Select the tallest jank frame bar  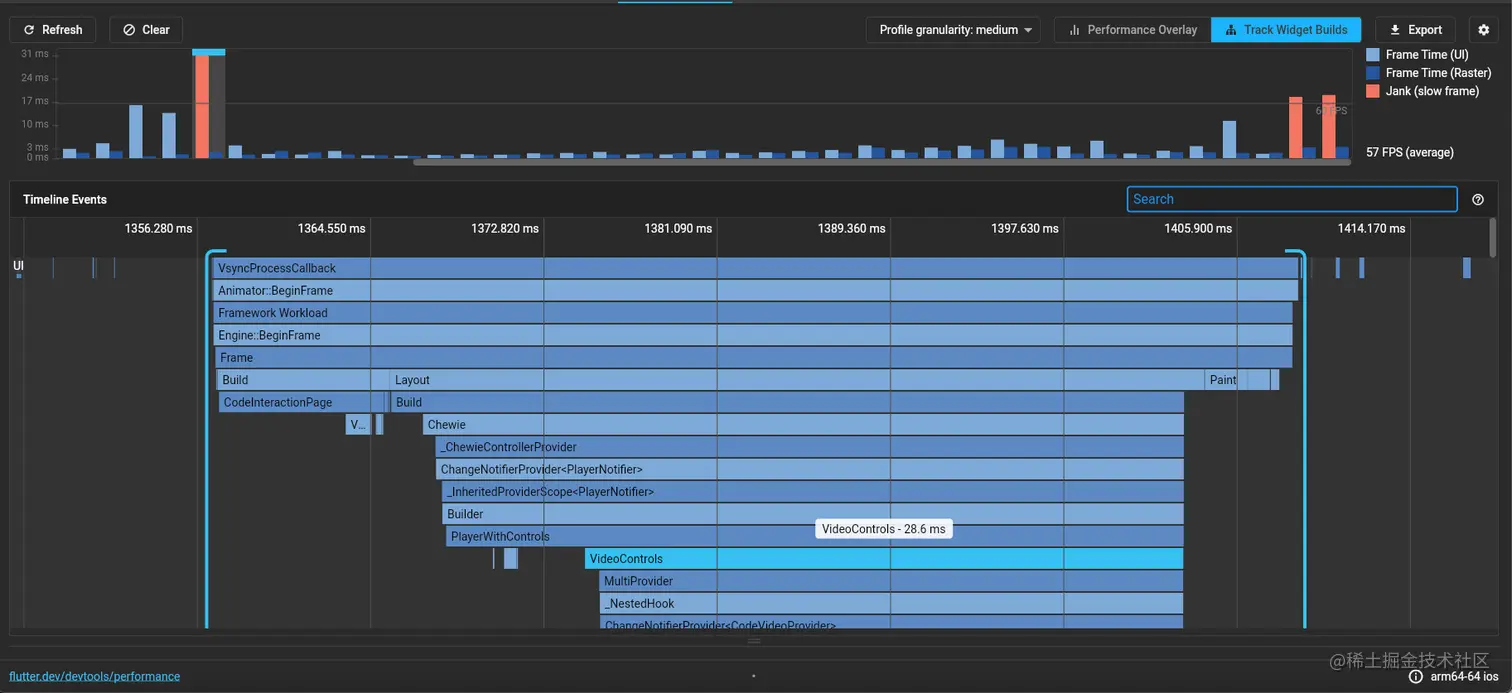click(x=201, y=106)
